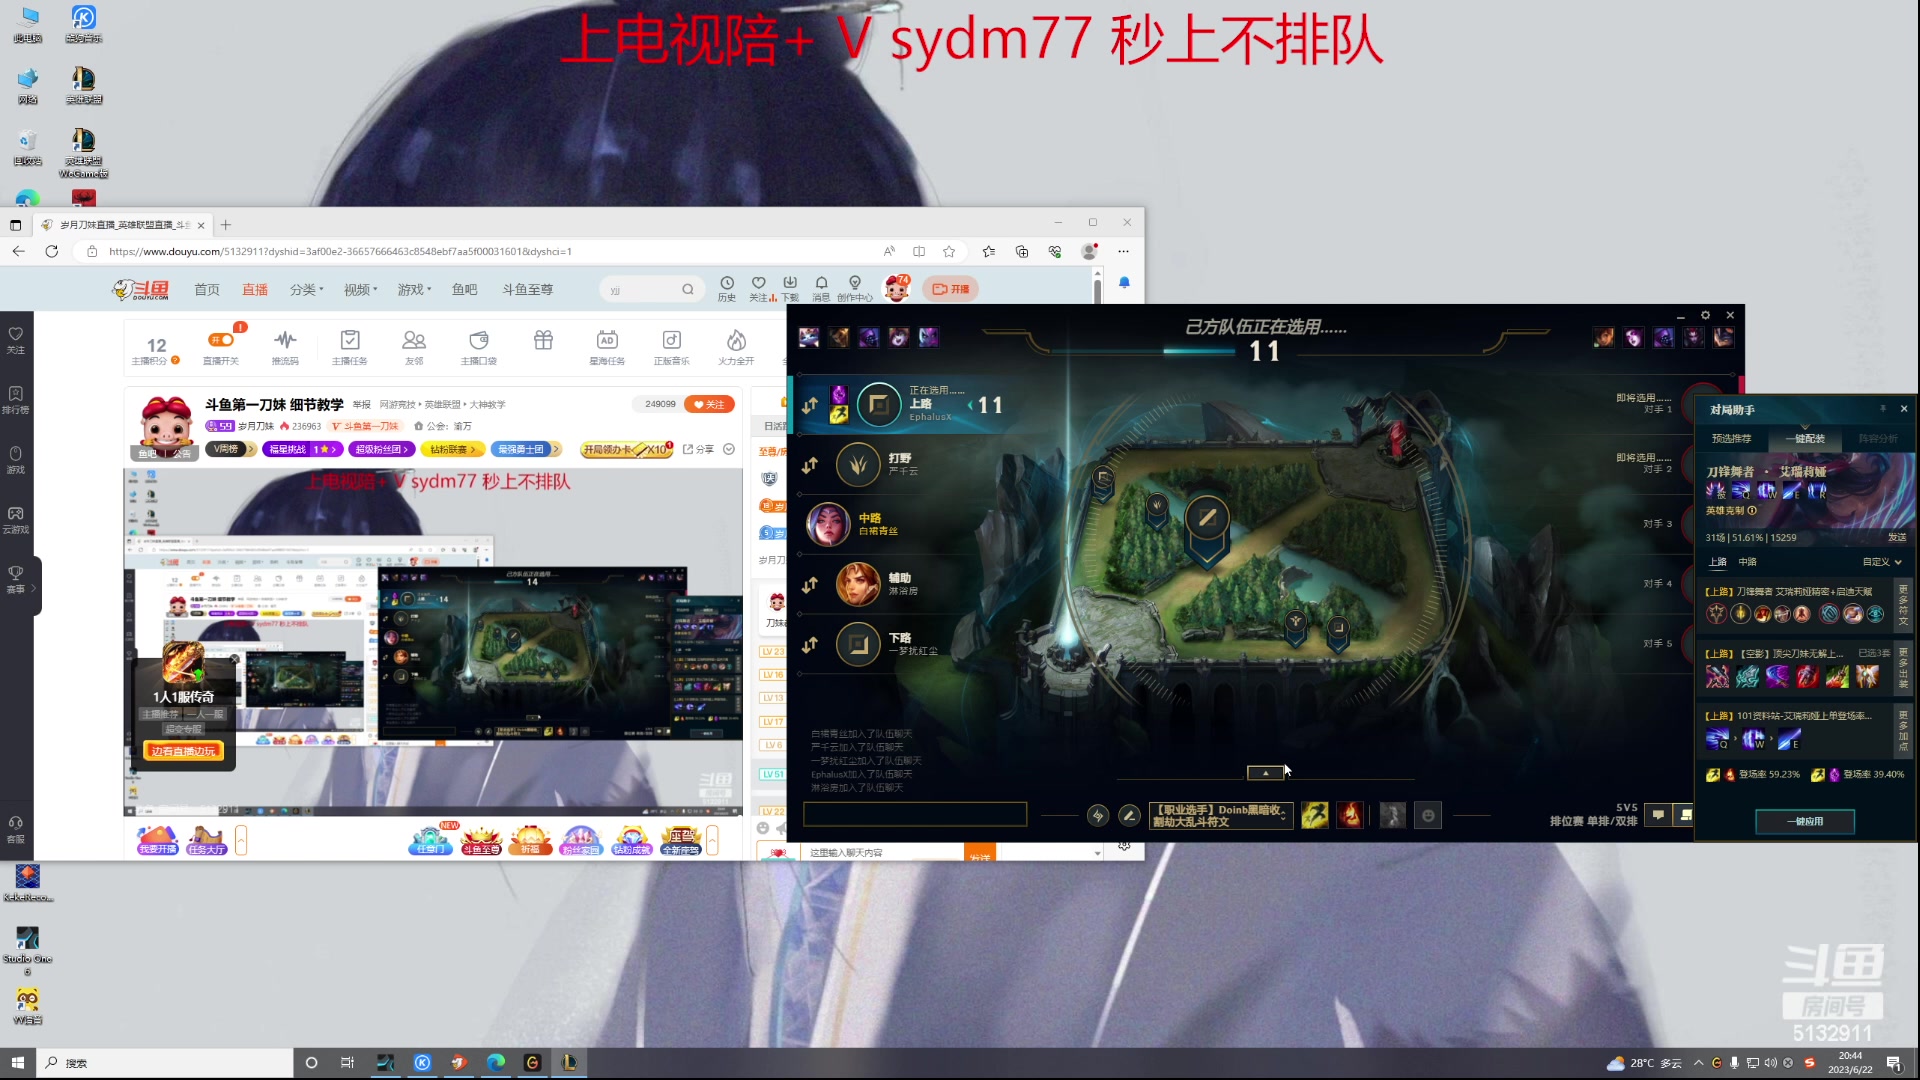
Task: Toggle pin on 对局助手 panel
Action: [1882, 409]
